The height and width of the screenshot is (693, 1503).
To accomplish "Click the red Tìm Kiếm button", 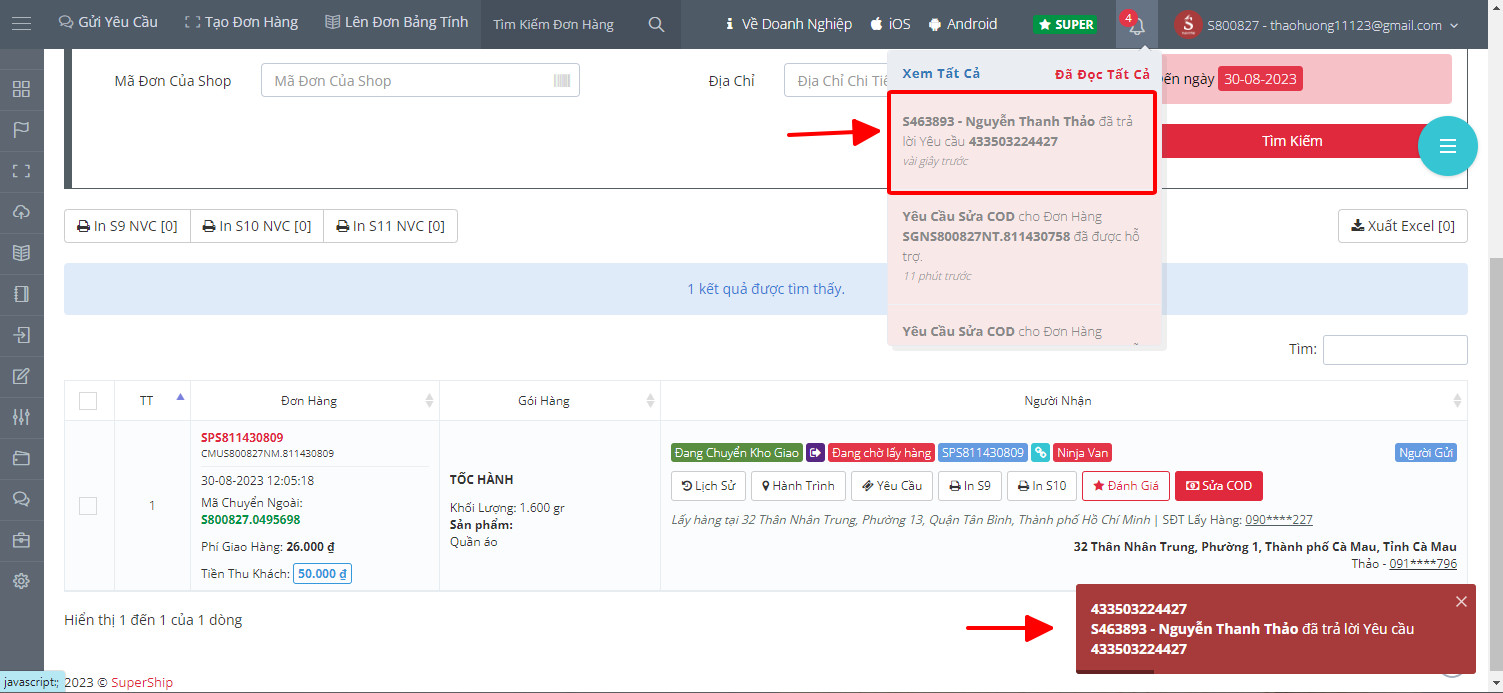I will pyautogui.click(x=1292, y=141).
